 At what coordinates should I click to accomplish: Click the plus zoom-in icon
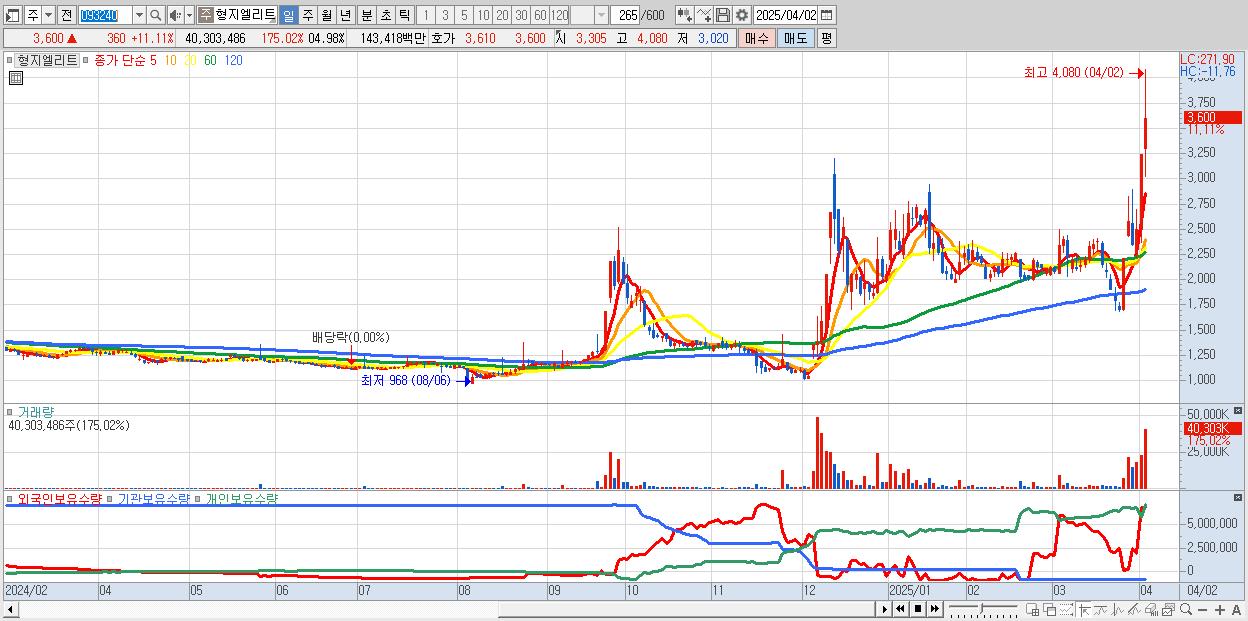[1219, 609]
